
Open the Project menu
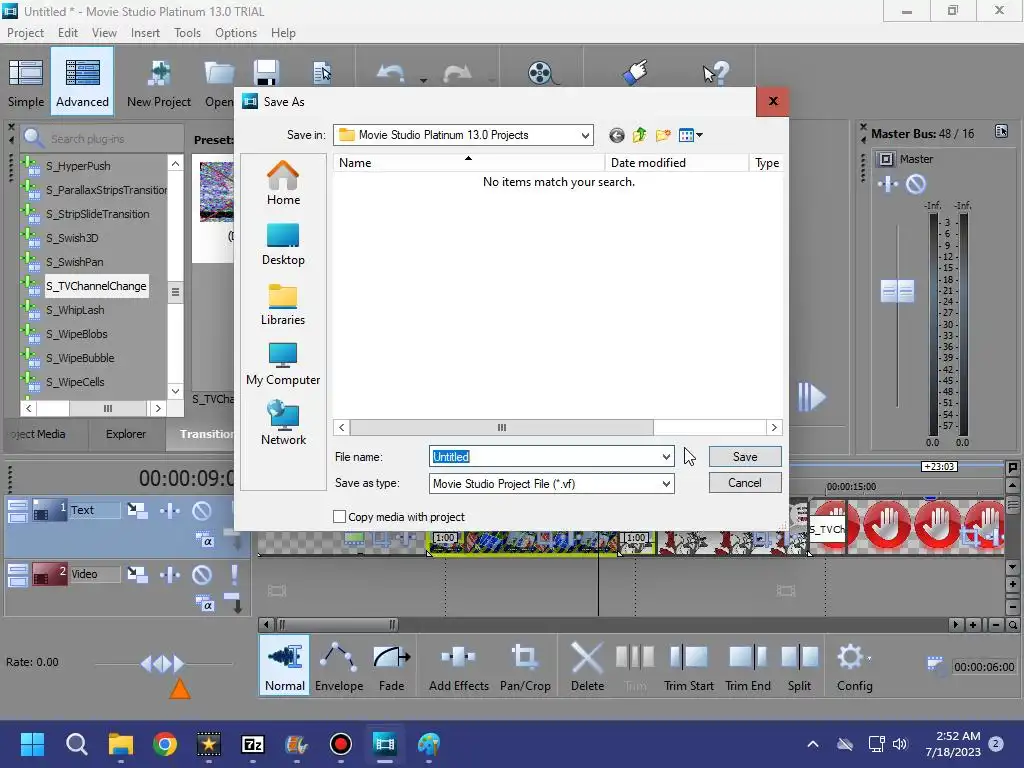25,33
